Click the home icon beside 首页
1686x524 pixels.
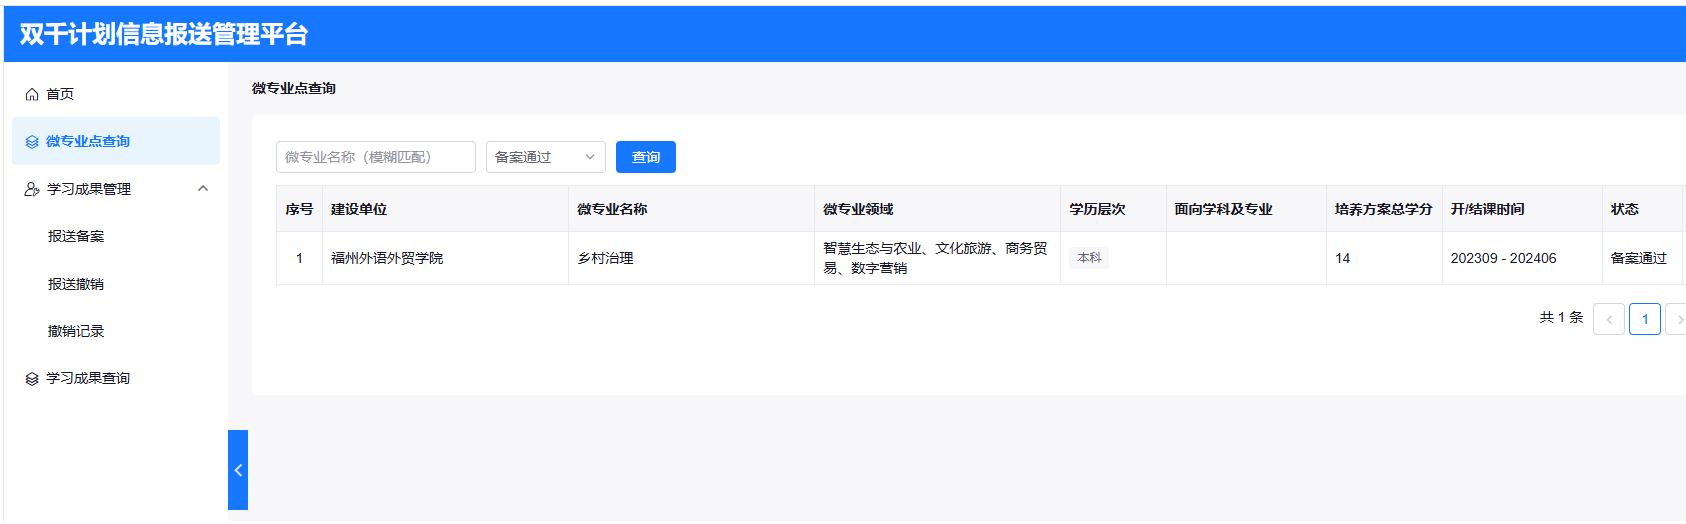click(32, 94)
